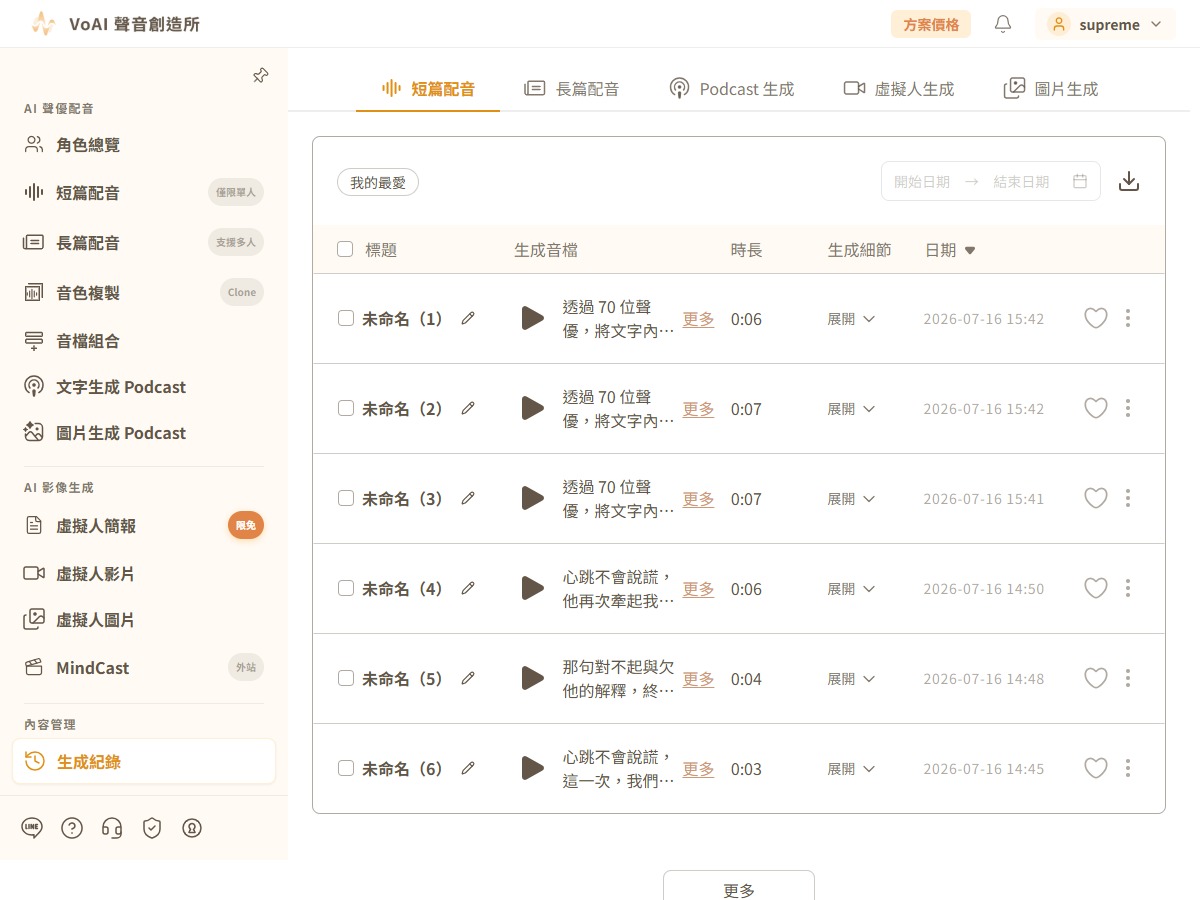Image resolution: width=1200 pixels, height=900 pixels.
Task: Open the LINE icon in the sidebar footer
Action: point(32,827)
